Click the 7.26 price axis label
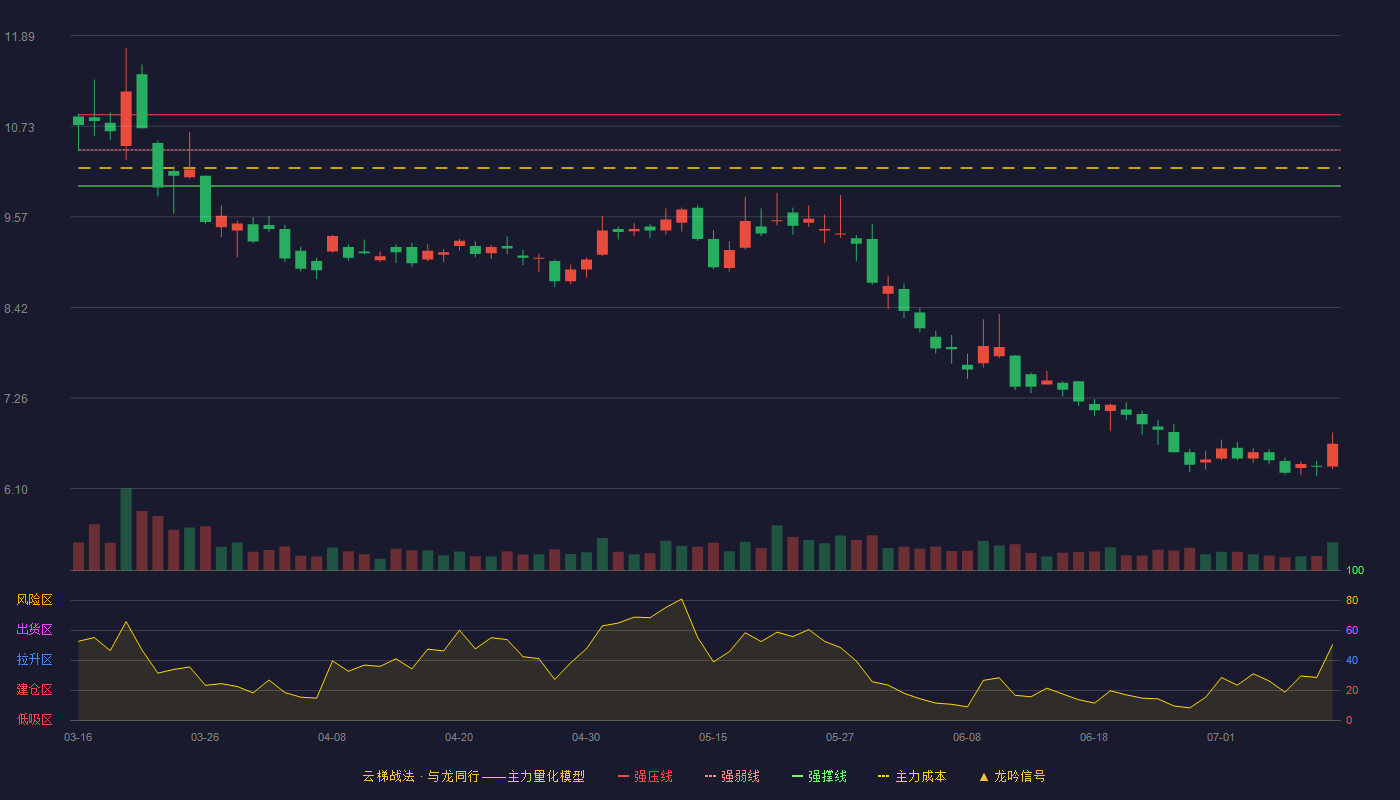This screenshot has height=800, width=1400. (17, 399)
